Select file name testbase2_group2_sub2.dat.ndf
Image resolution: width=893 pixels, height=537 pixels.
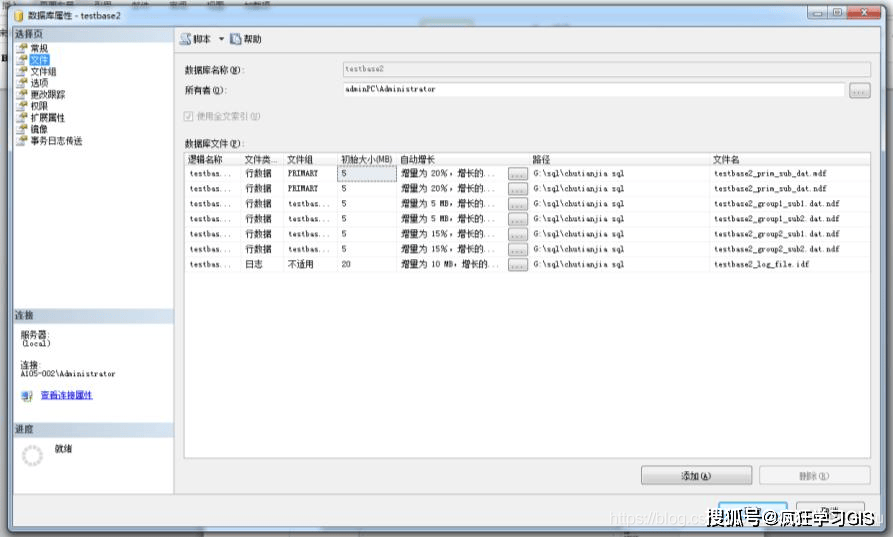coord(776,249)
